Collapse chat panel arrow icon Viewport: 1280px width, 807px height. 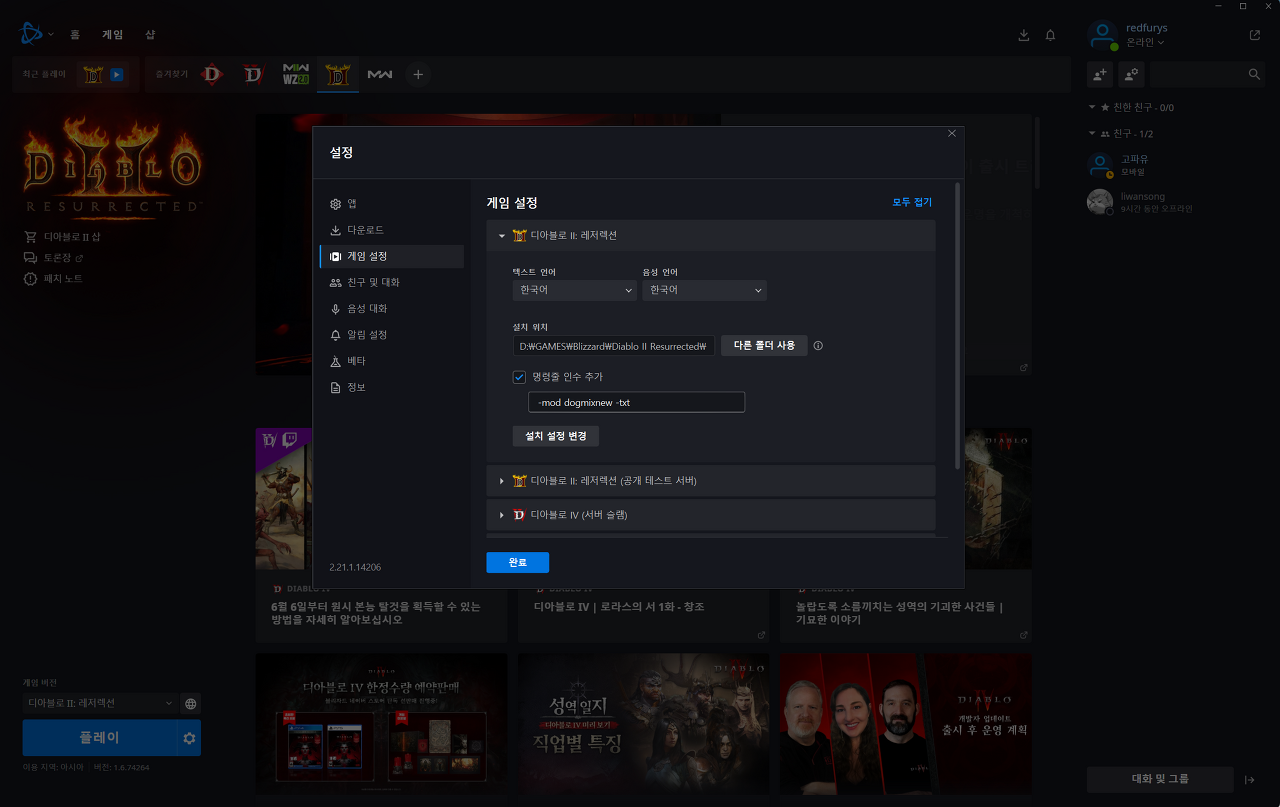click(x=1249, y=780)
